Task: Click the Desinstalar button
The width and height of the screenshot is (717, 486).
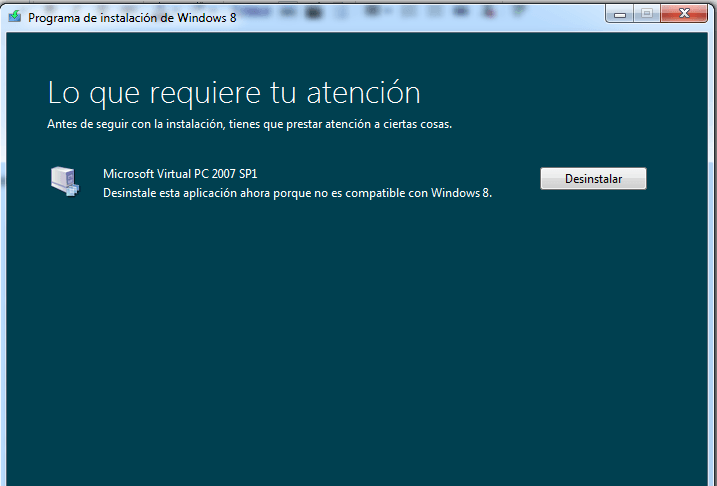Action: 593,178
